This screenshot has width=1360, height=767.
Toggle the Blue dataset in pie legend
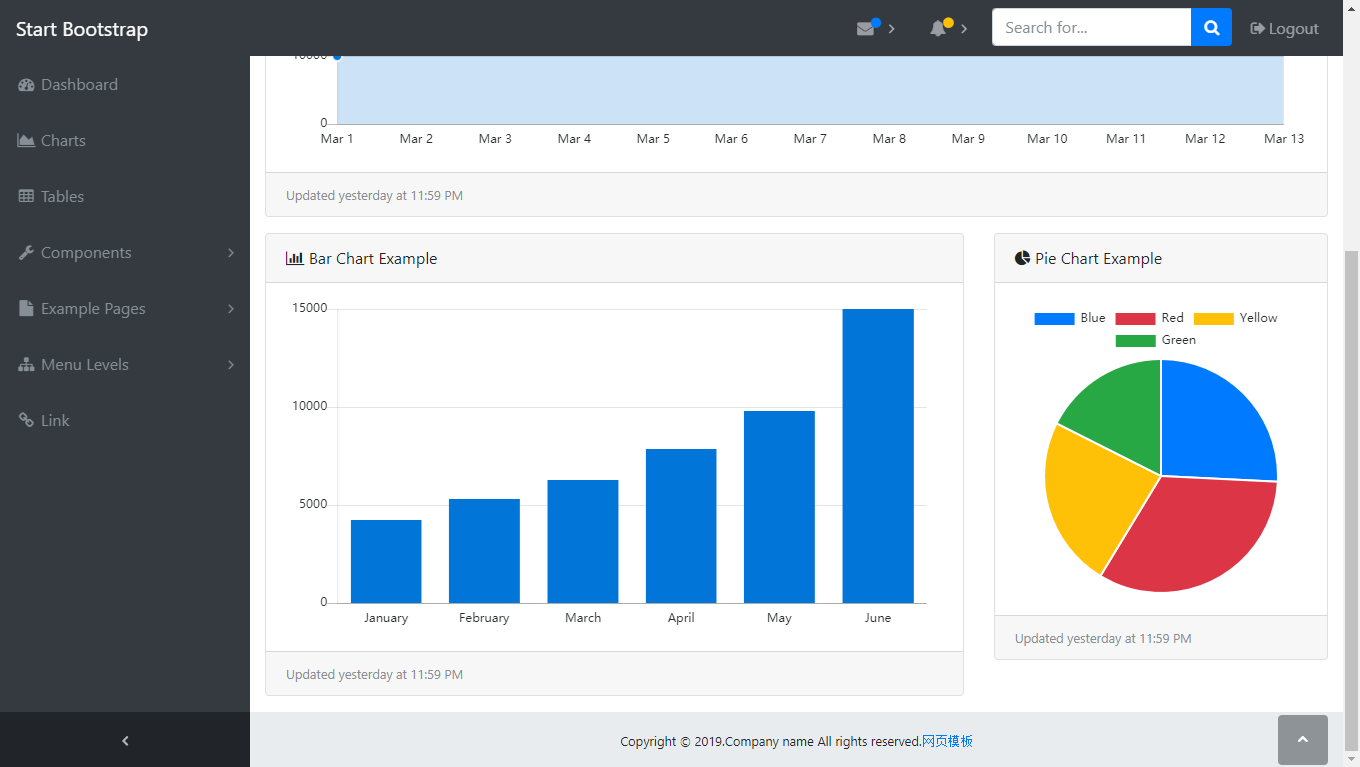pyautogui.click(x=1070, y=318)
